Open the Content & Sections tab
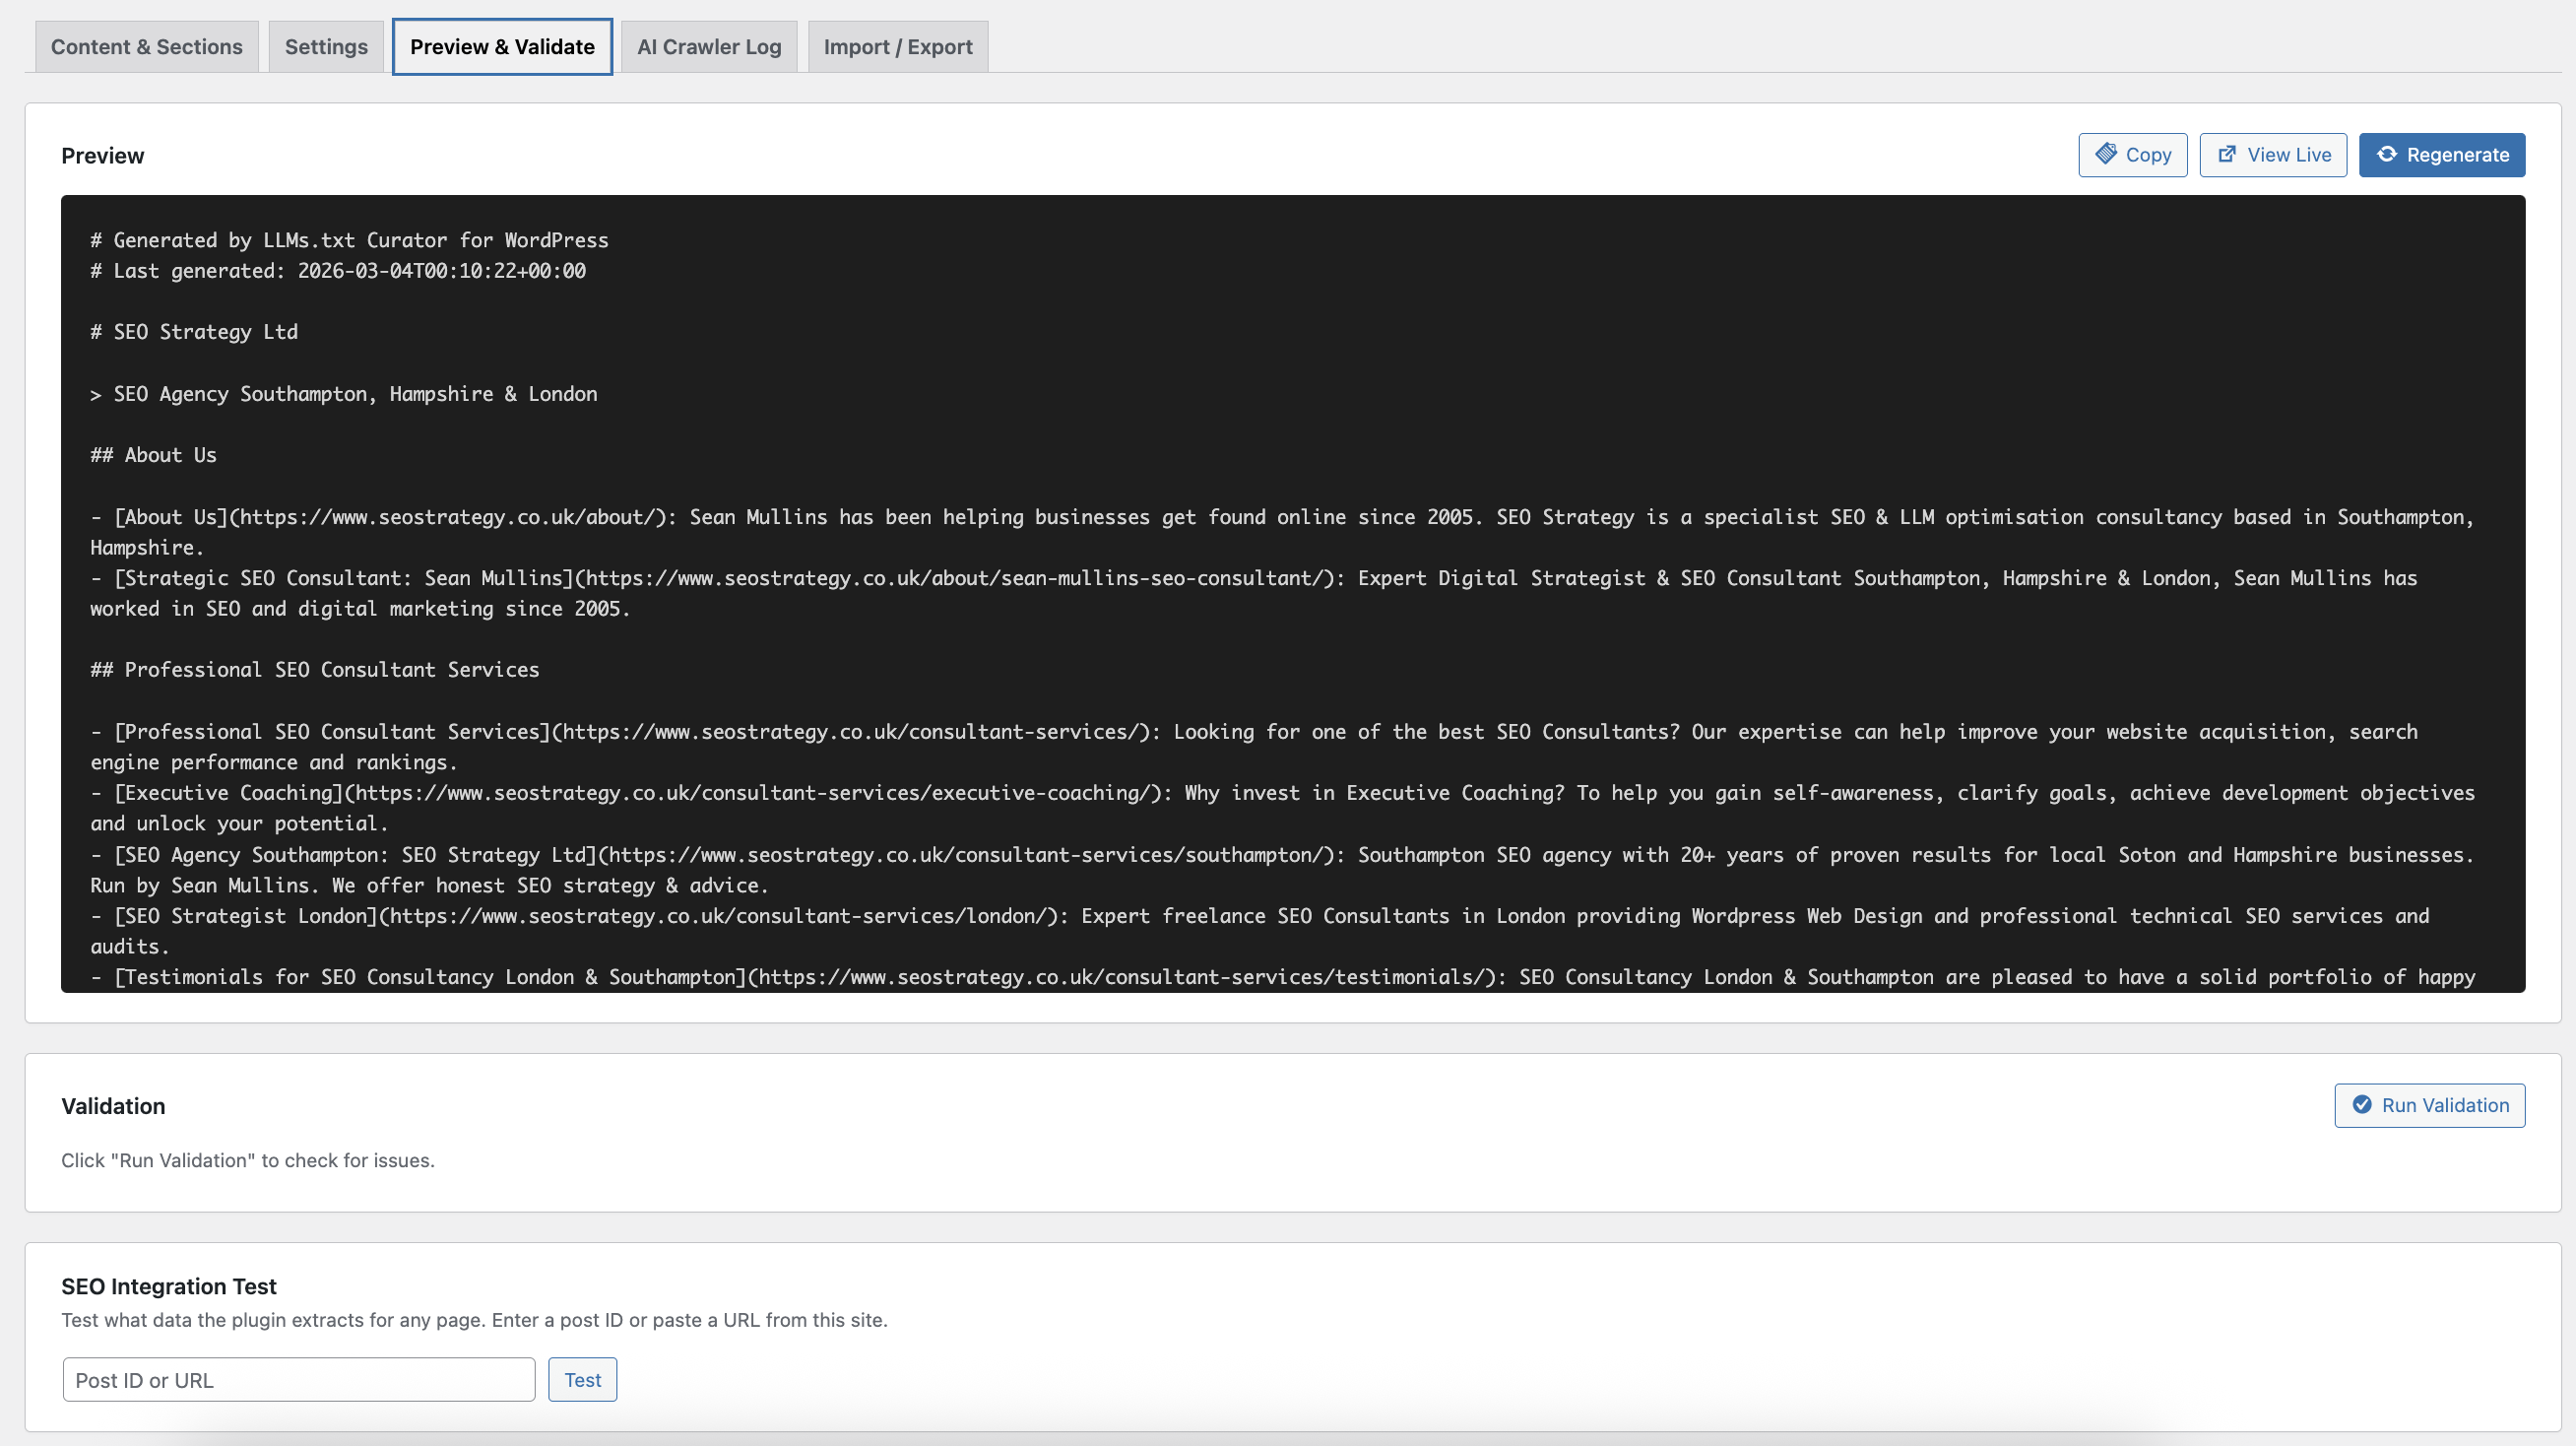The width and height of the screenshot is (2576, 1446). coord(147,47)
